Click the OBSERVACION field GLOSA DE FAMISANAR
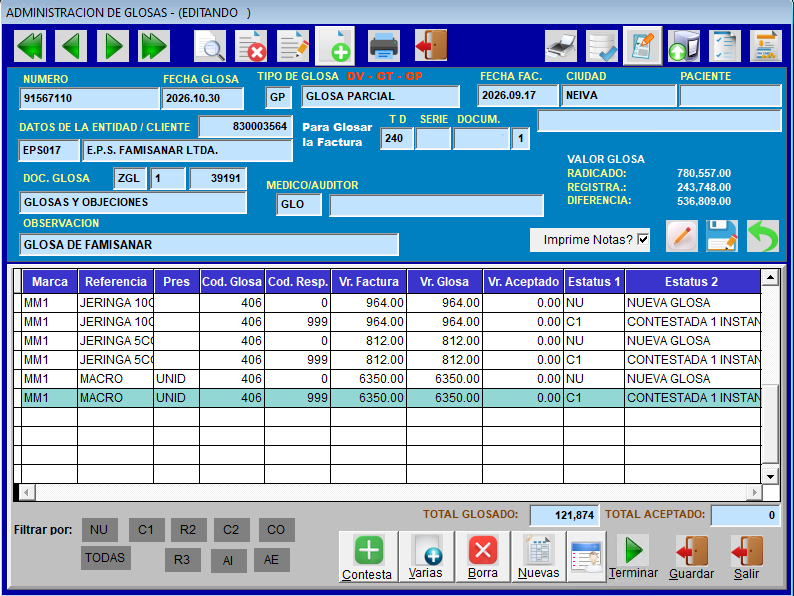The image size is (794, 596). pyautogui.click(x=209, y=245)
